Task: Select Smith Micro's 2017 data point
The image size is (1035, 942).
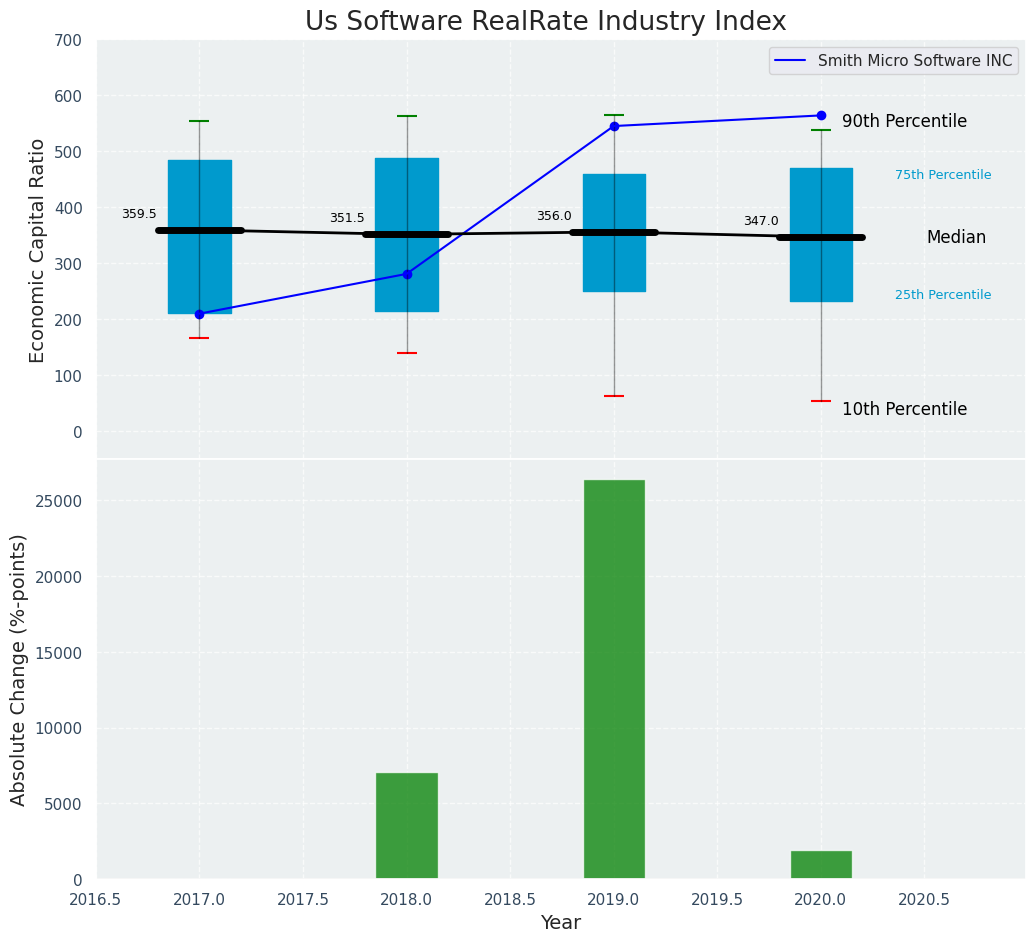Action: click(199, 314)
